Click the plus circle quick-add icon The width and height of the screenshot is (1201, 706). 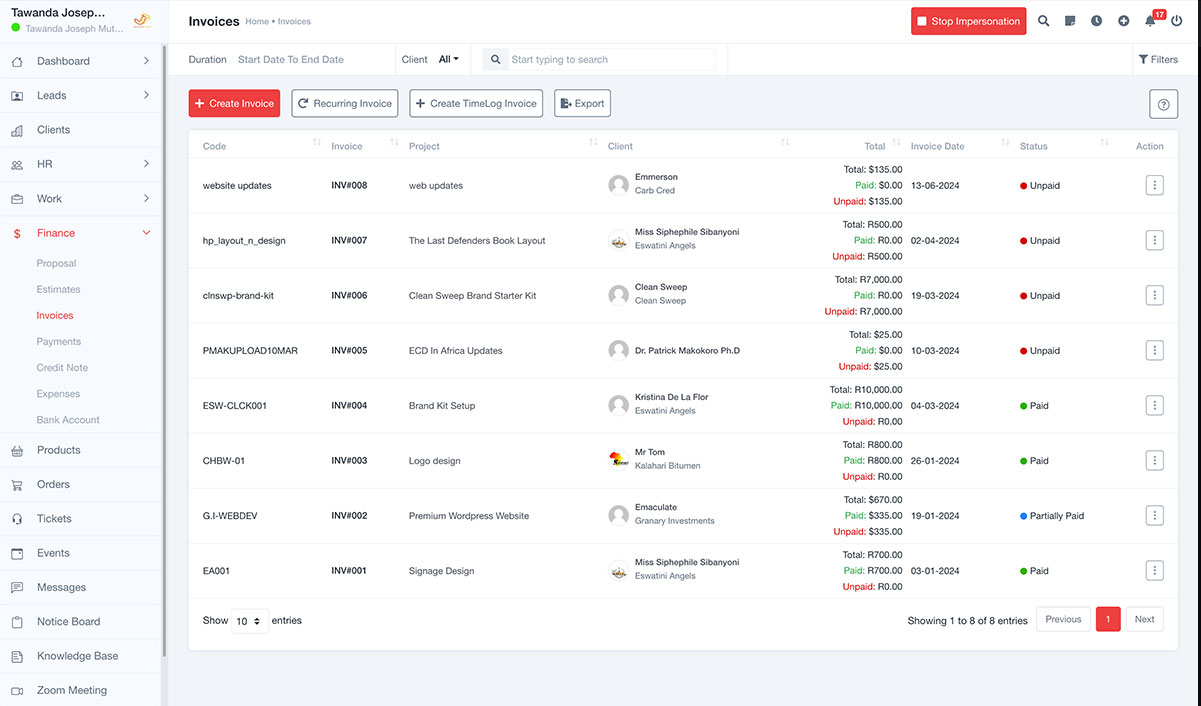tap(1124, 21)
